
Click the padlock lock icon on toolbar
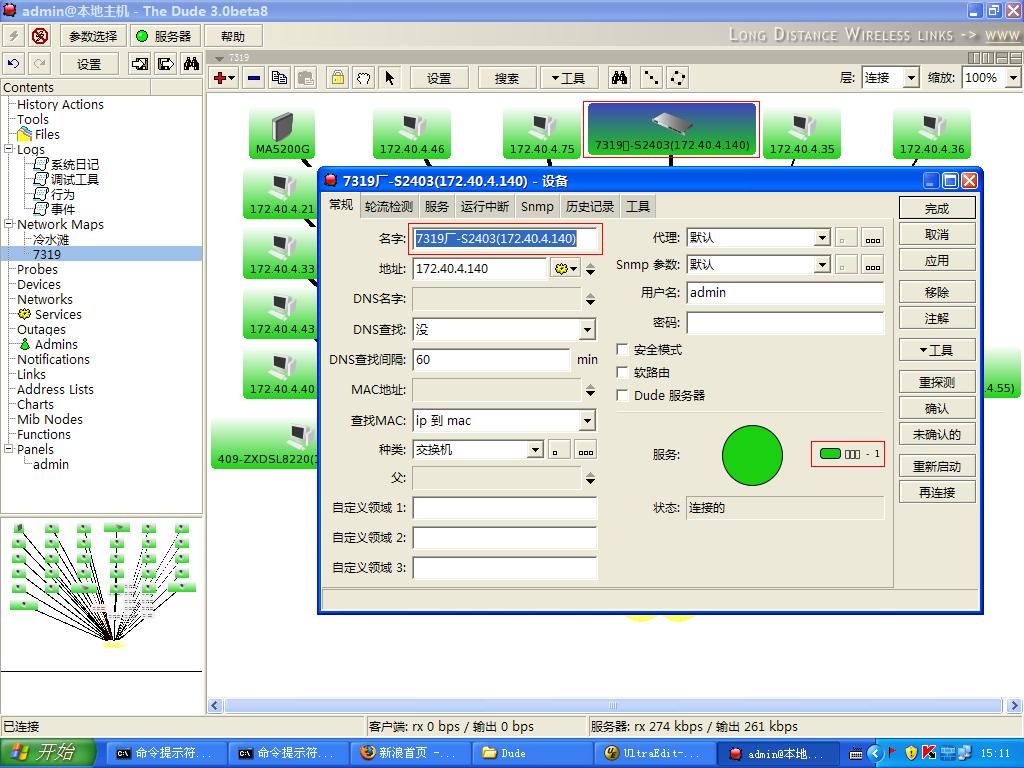[338, 77]
